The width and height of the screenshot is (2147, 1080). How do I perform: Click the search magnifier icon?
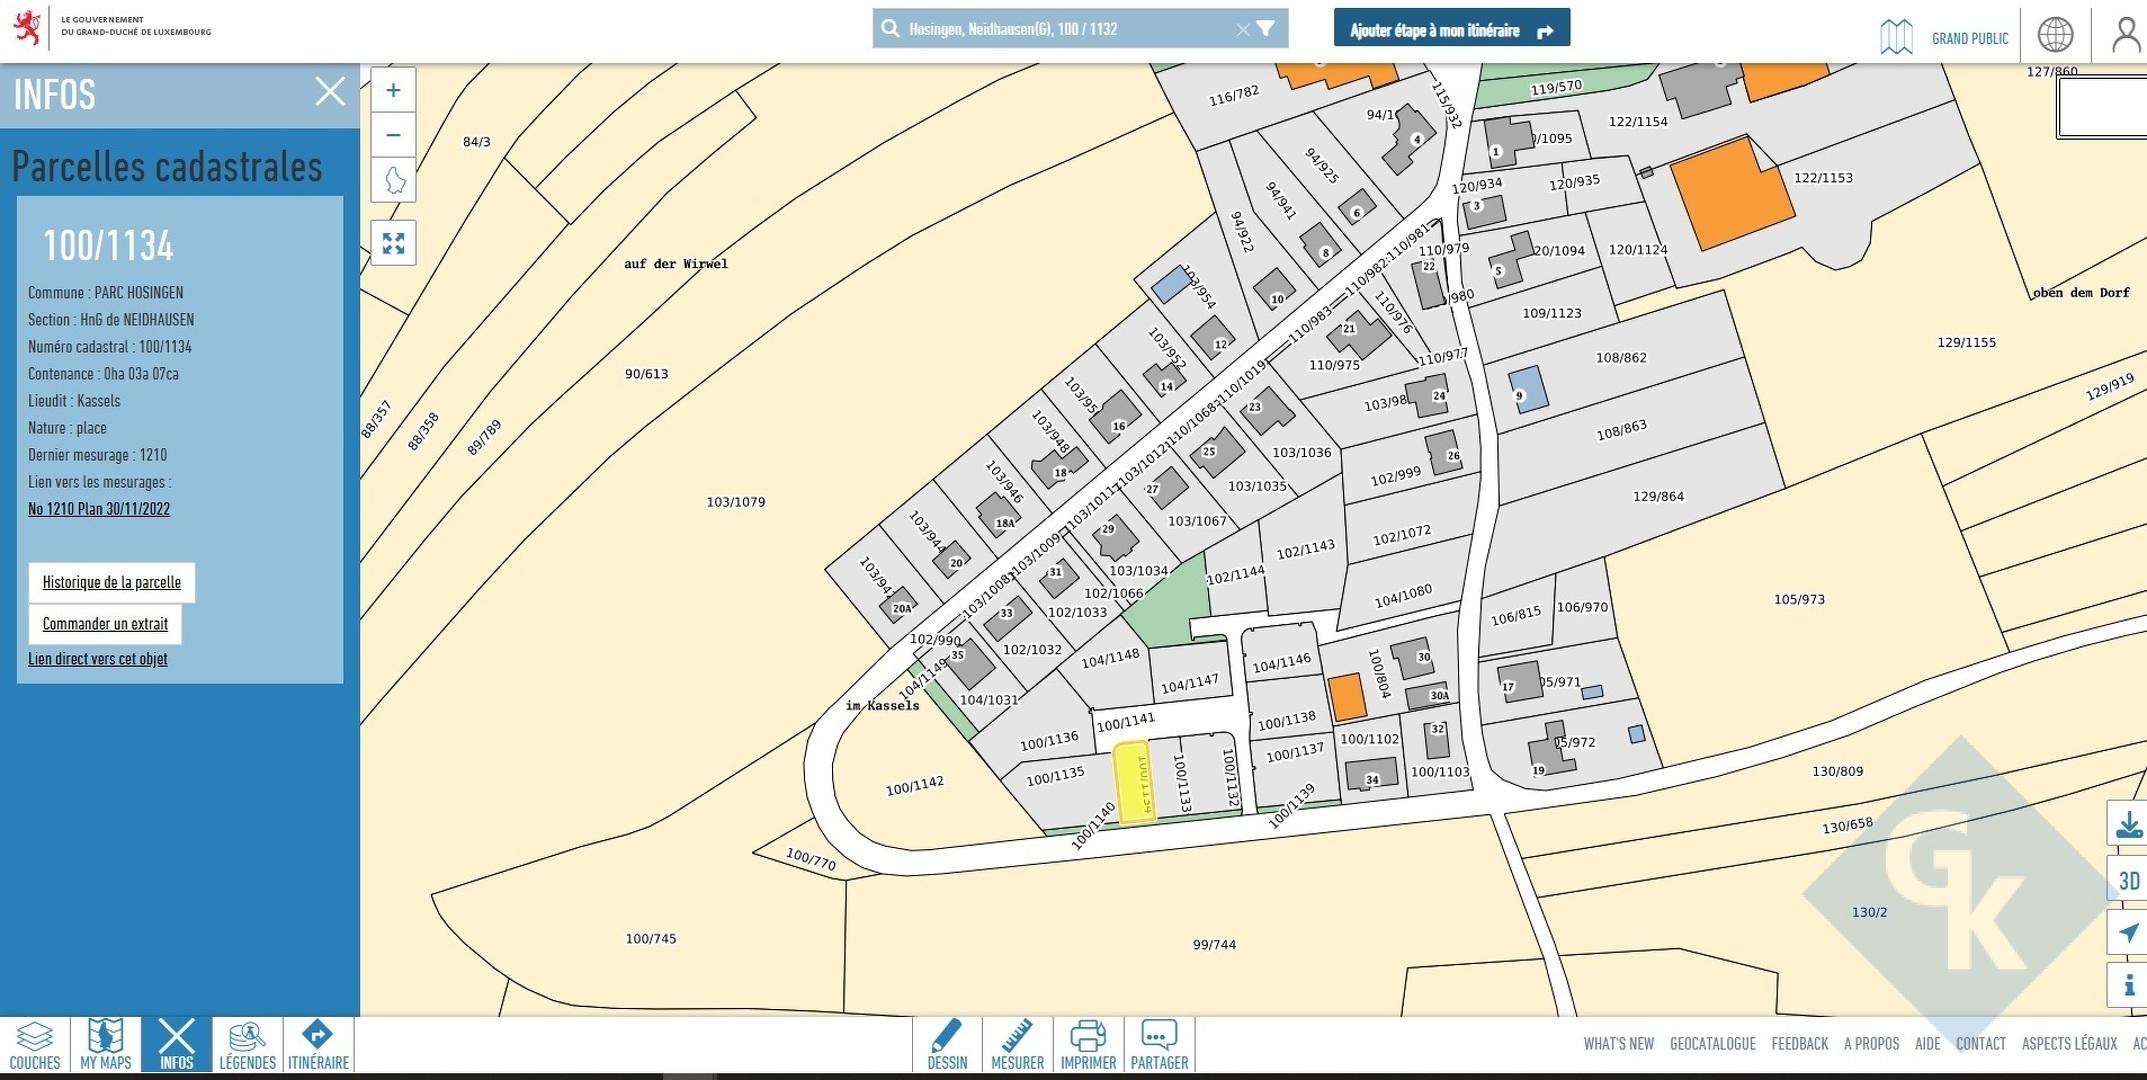[890, 29]
